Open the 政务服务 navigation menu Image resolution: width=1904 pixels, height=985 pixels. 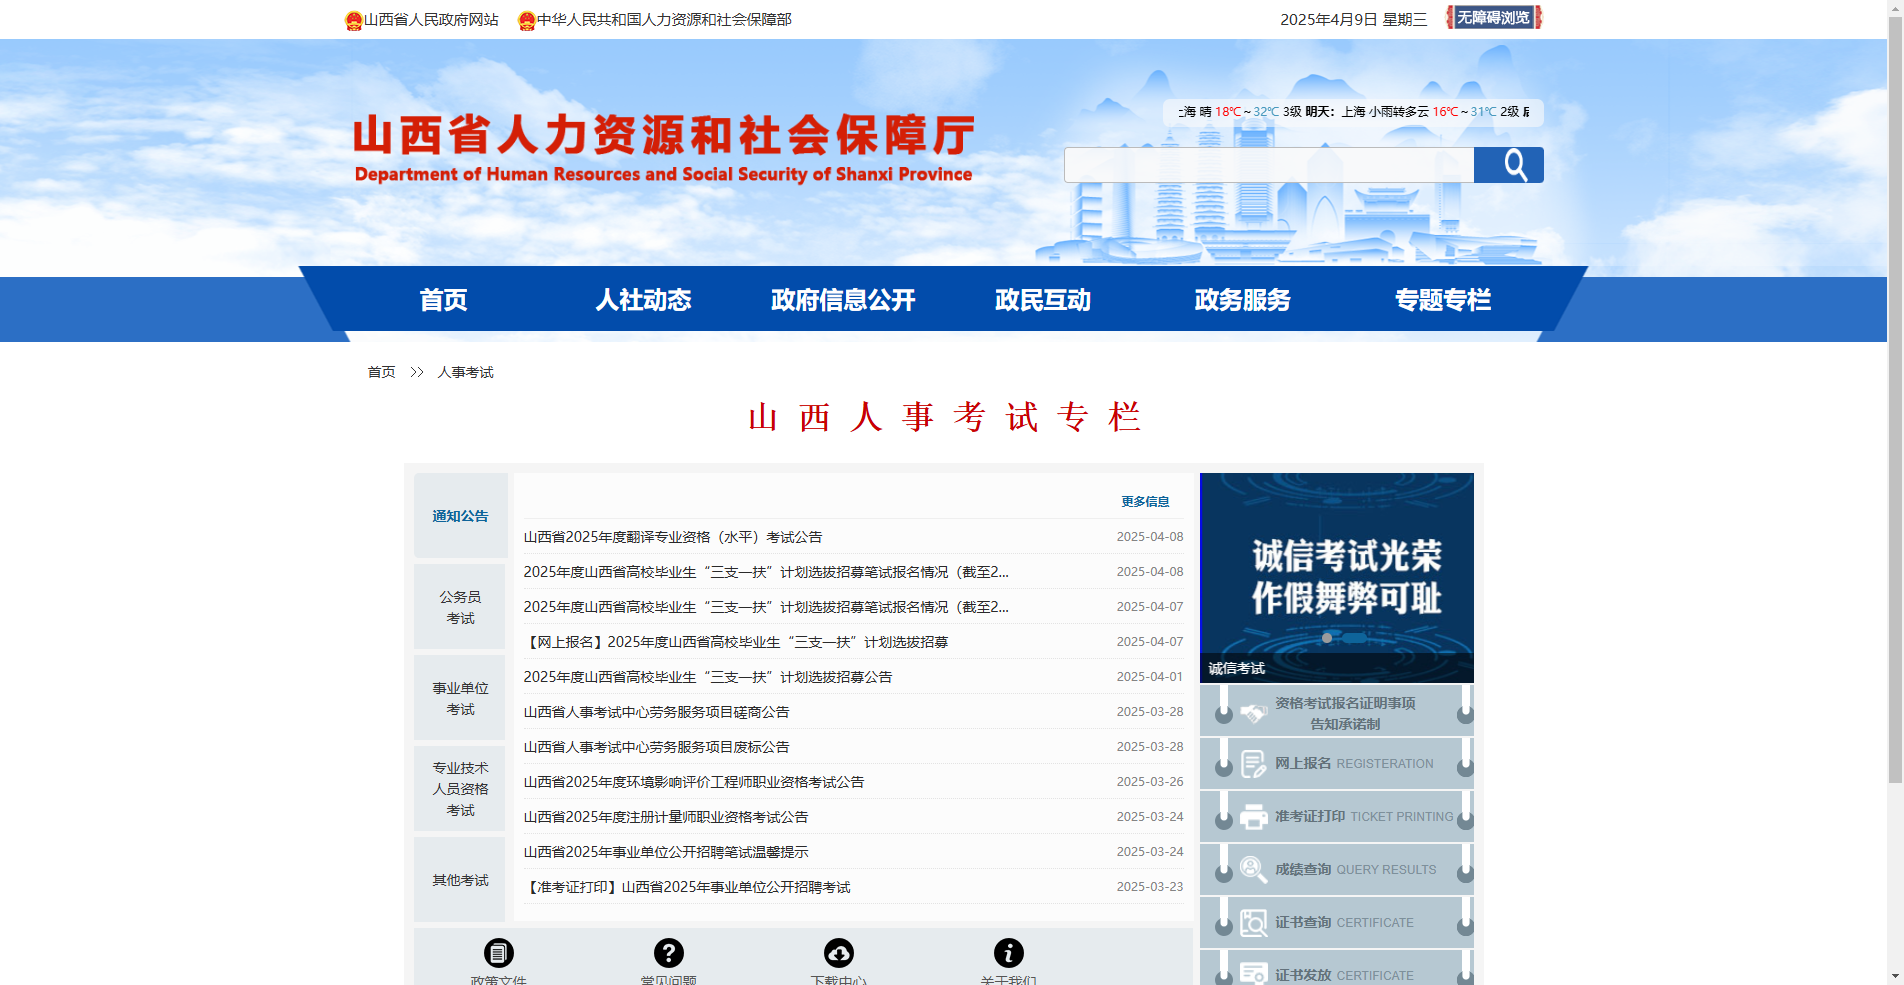click(1242, 300)
